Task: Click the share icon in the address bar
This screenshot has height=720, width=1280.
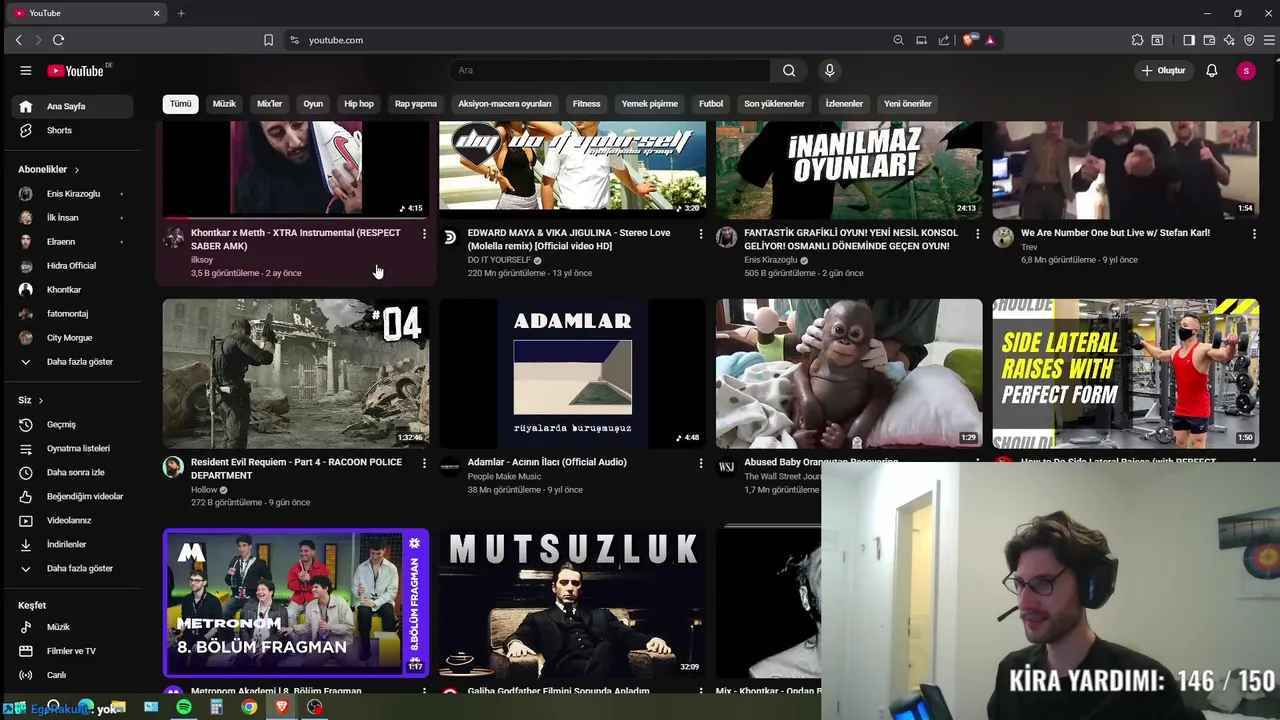Action: [x=943, y=40]
